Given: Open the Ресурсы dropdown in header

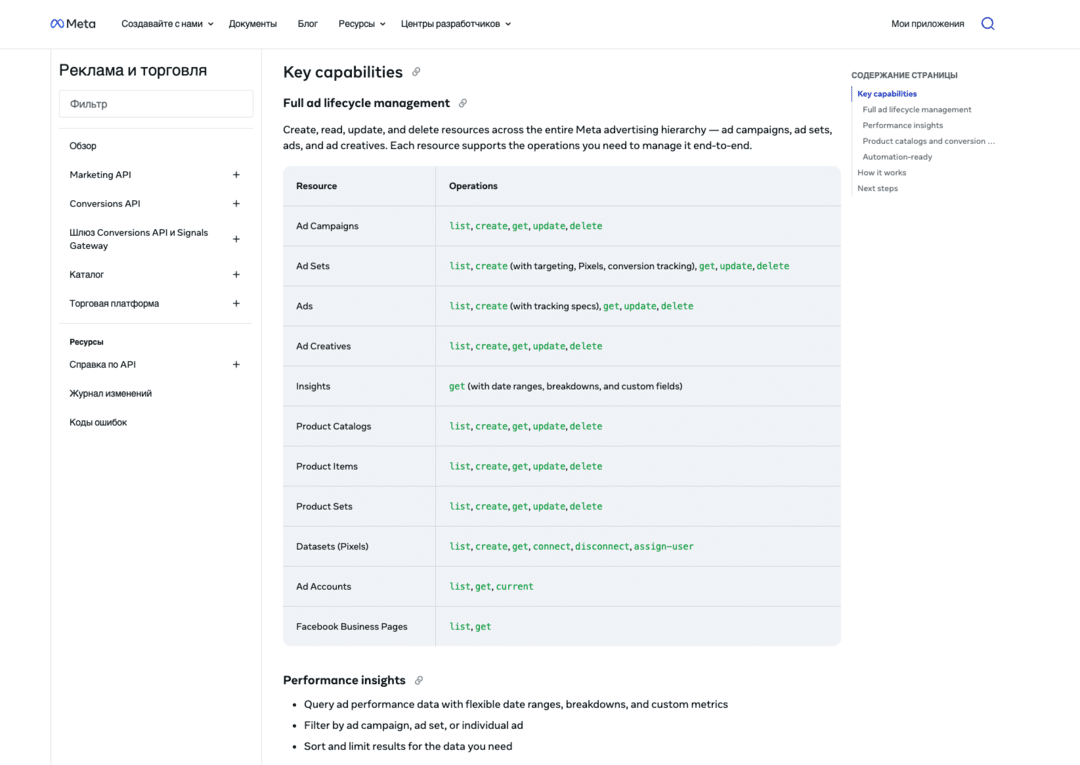Looking at the screenshot, I should [362, 24].
